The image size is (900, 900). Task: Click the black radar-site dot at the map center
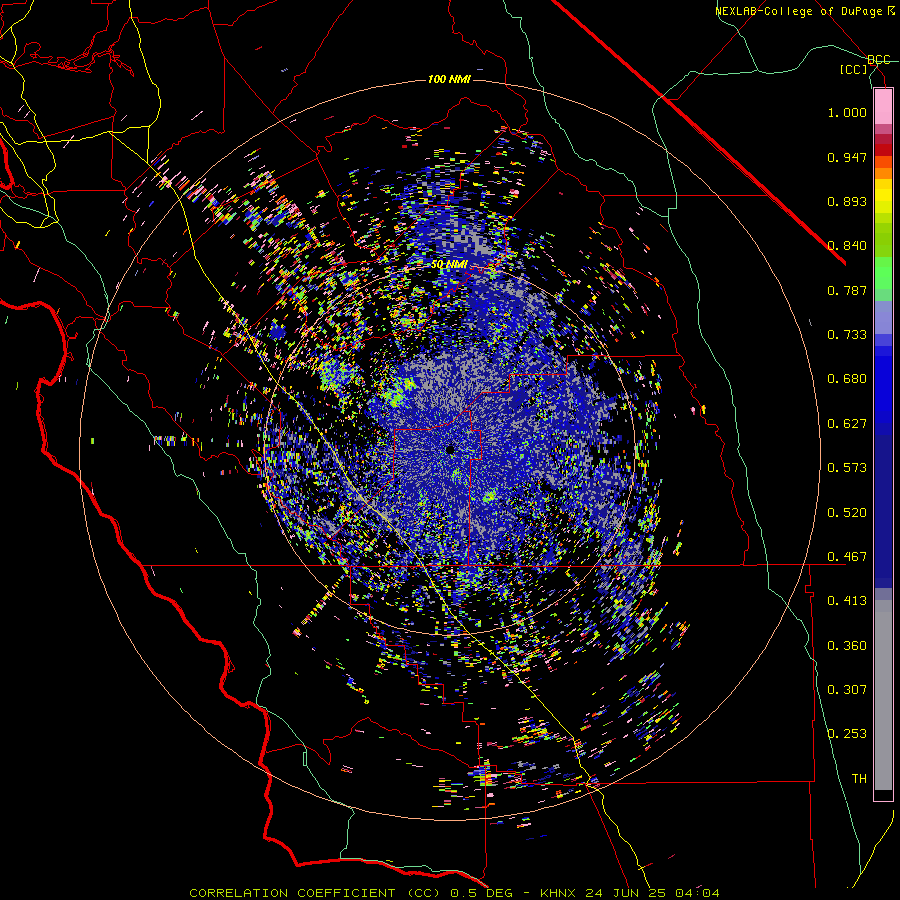pos(450,450)
